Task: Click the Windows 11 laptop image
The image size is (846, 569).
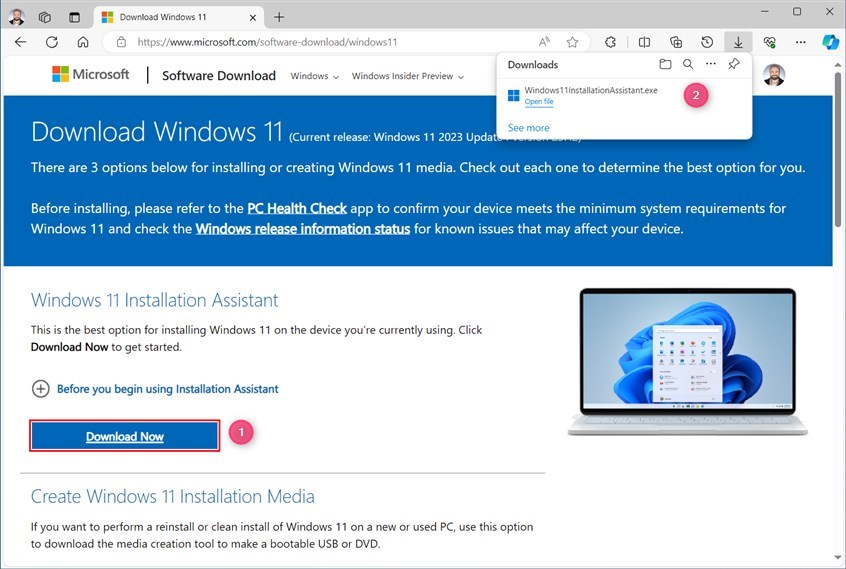Action: tap(687, 361)
